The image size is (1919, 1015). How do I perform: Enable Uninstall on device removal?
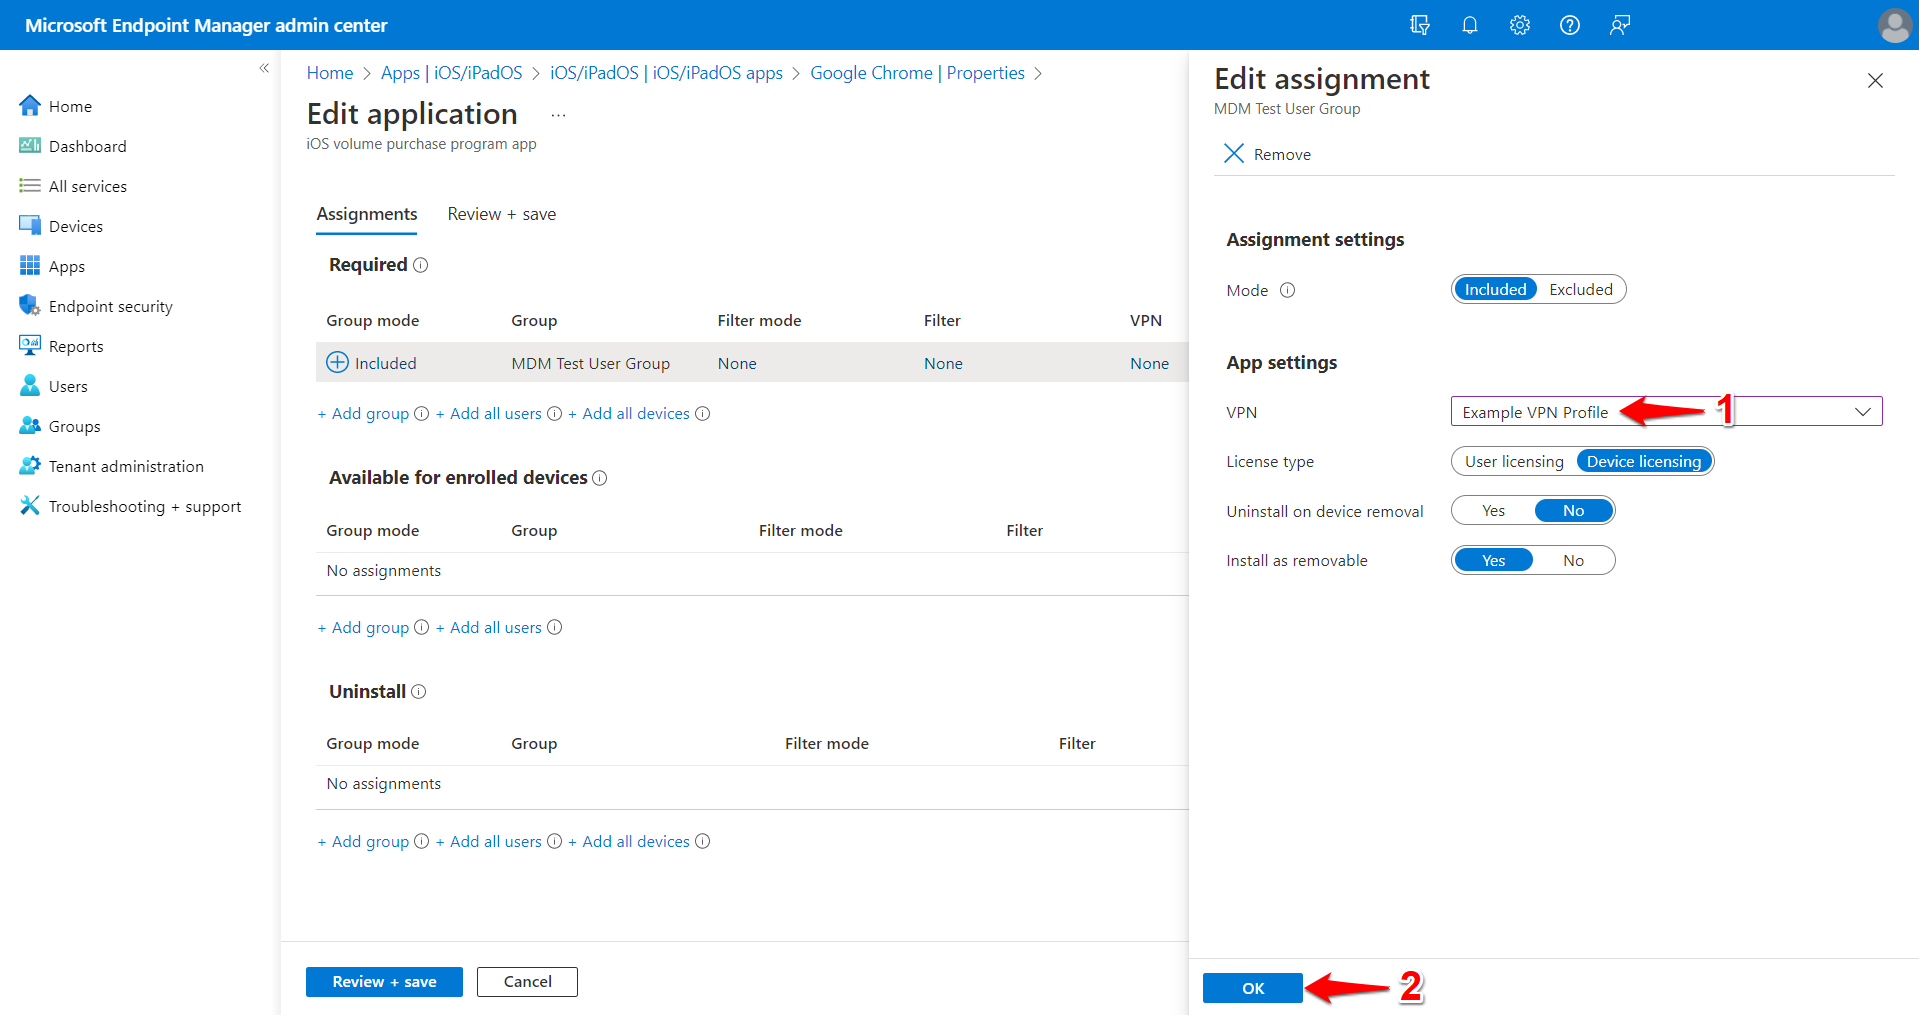click(x=1493, y=510)
